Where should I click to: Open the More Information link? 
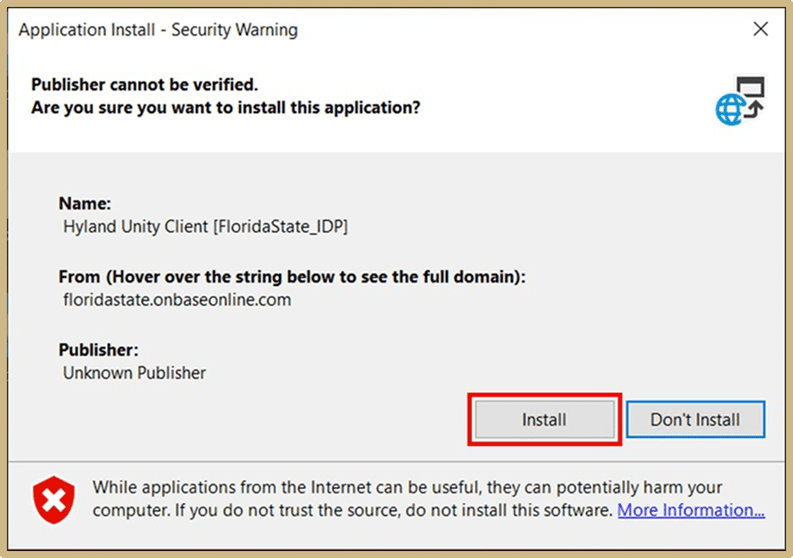click(x=691, y=510)
